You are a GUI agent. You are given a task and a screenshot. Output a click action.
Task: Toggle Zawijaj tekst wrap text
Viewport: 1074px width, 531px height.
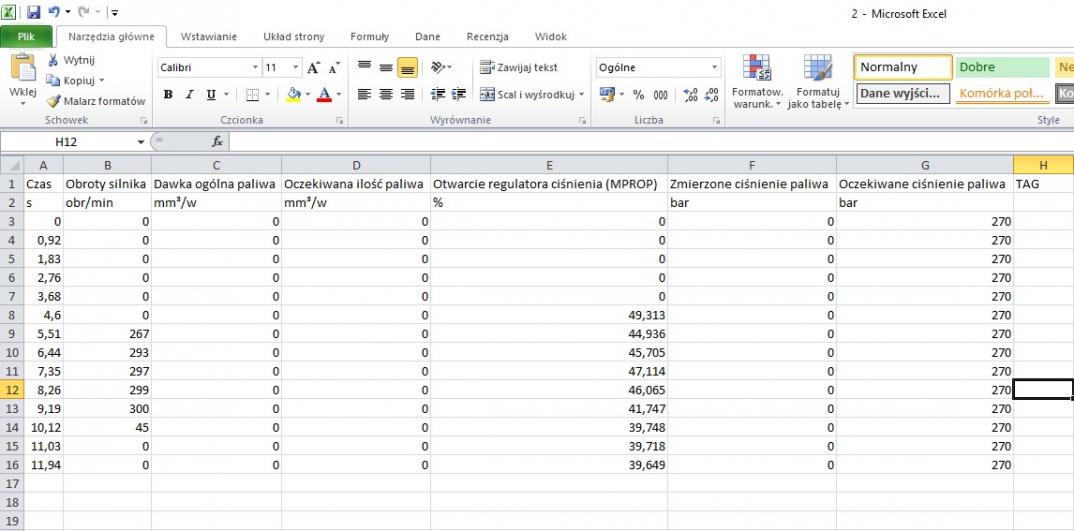[518, 68]
